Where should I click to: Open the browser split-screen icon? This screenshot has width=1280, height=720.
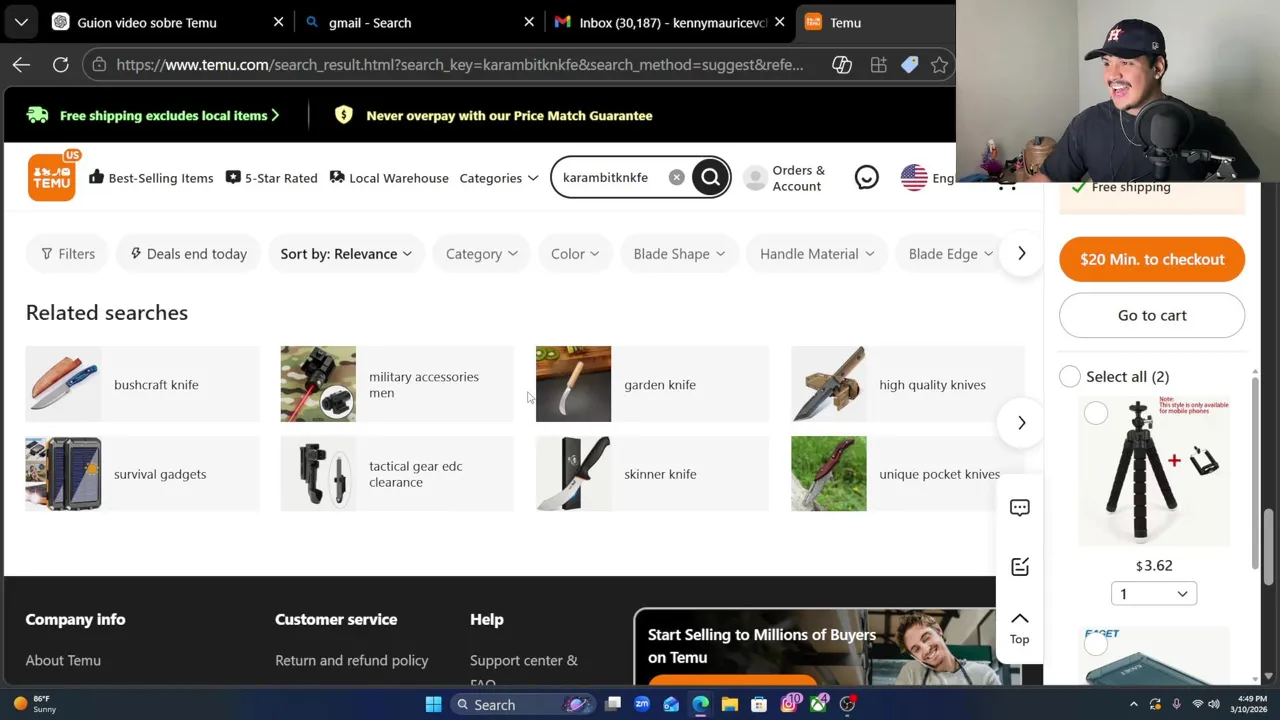click(879, 64)
